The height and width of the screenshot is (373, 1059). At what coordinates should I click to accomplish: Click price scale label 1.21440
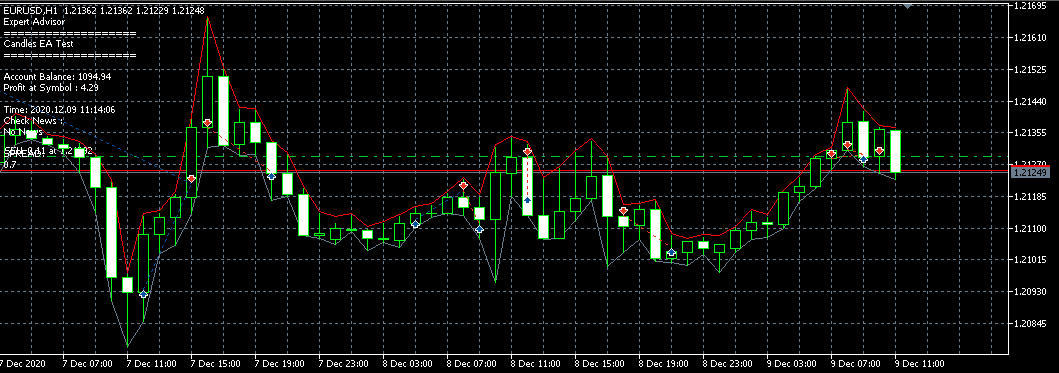click(x=1029, y=101)
